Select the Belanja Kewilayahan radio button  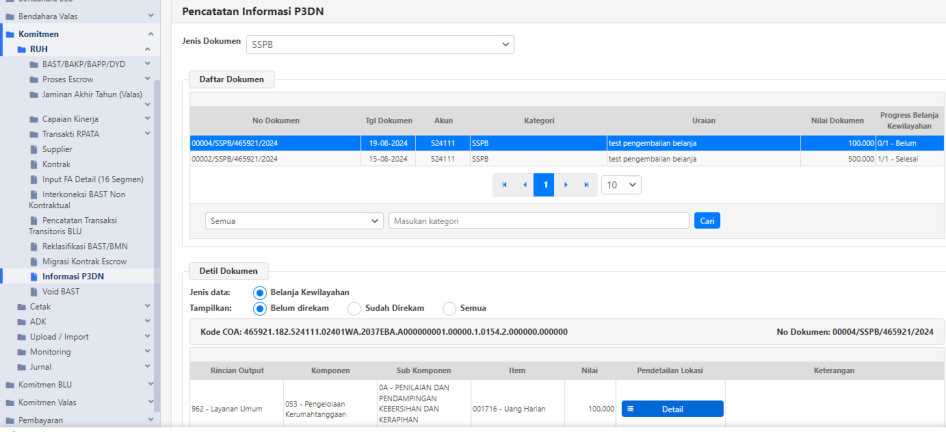pyautogui.click(x=260, y=292)
